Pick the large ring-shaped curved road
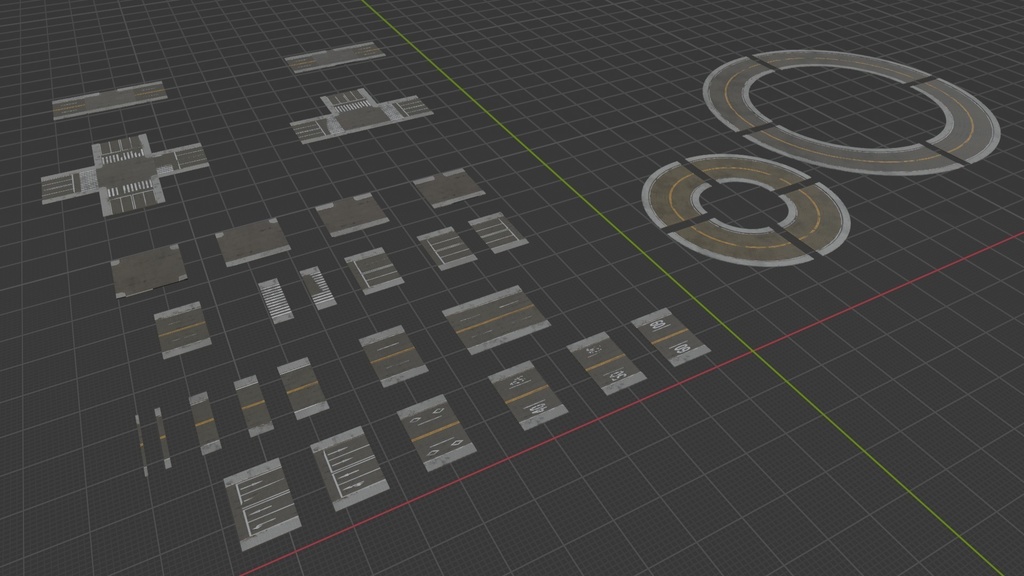 [851, 112]
